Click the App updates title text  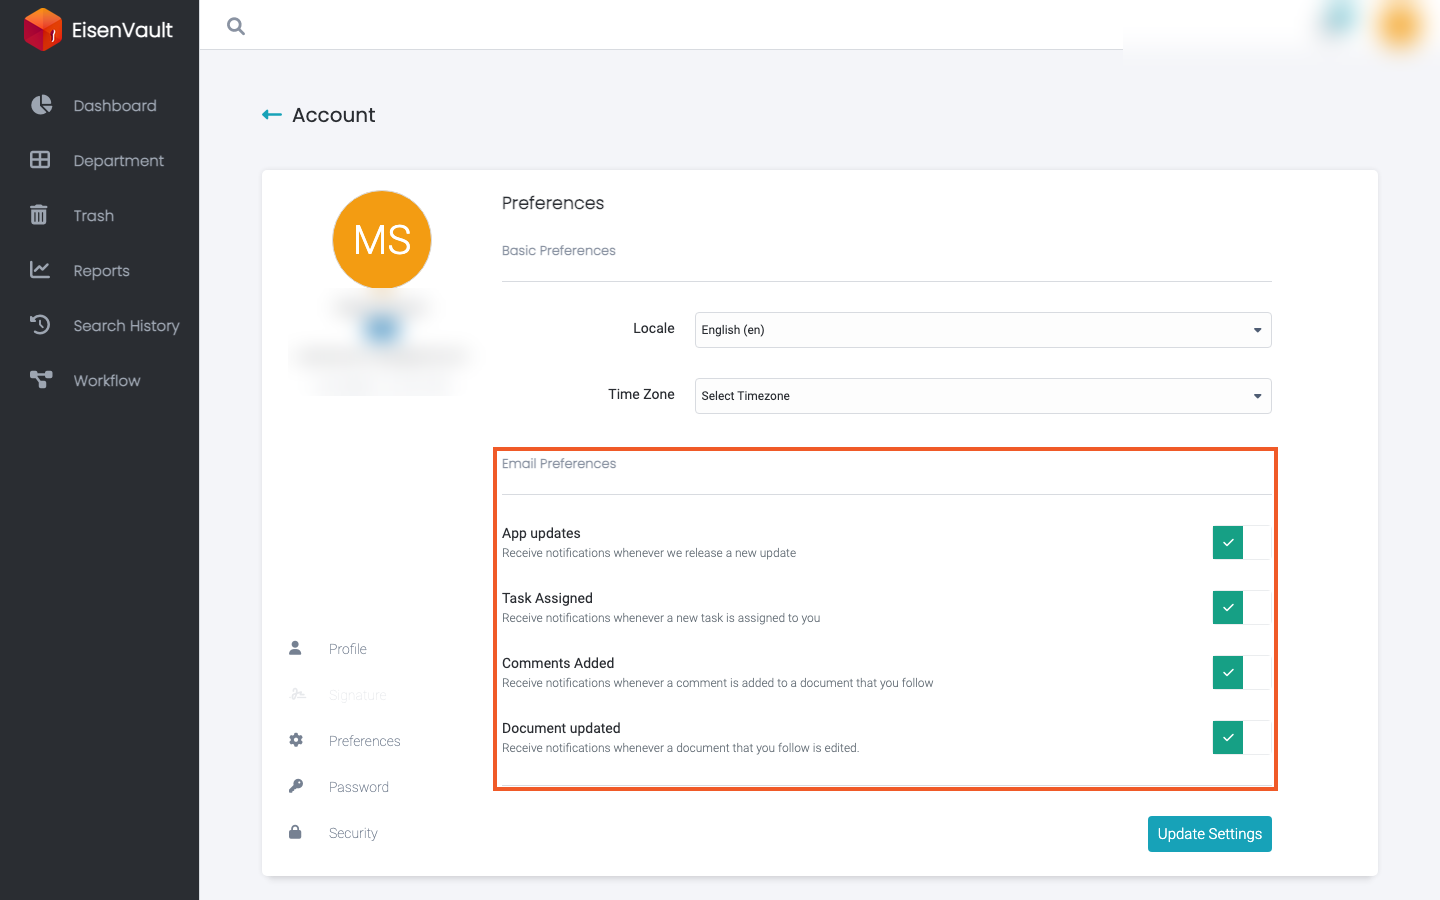point(541,533)
